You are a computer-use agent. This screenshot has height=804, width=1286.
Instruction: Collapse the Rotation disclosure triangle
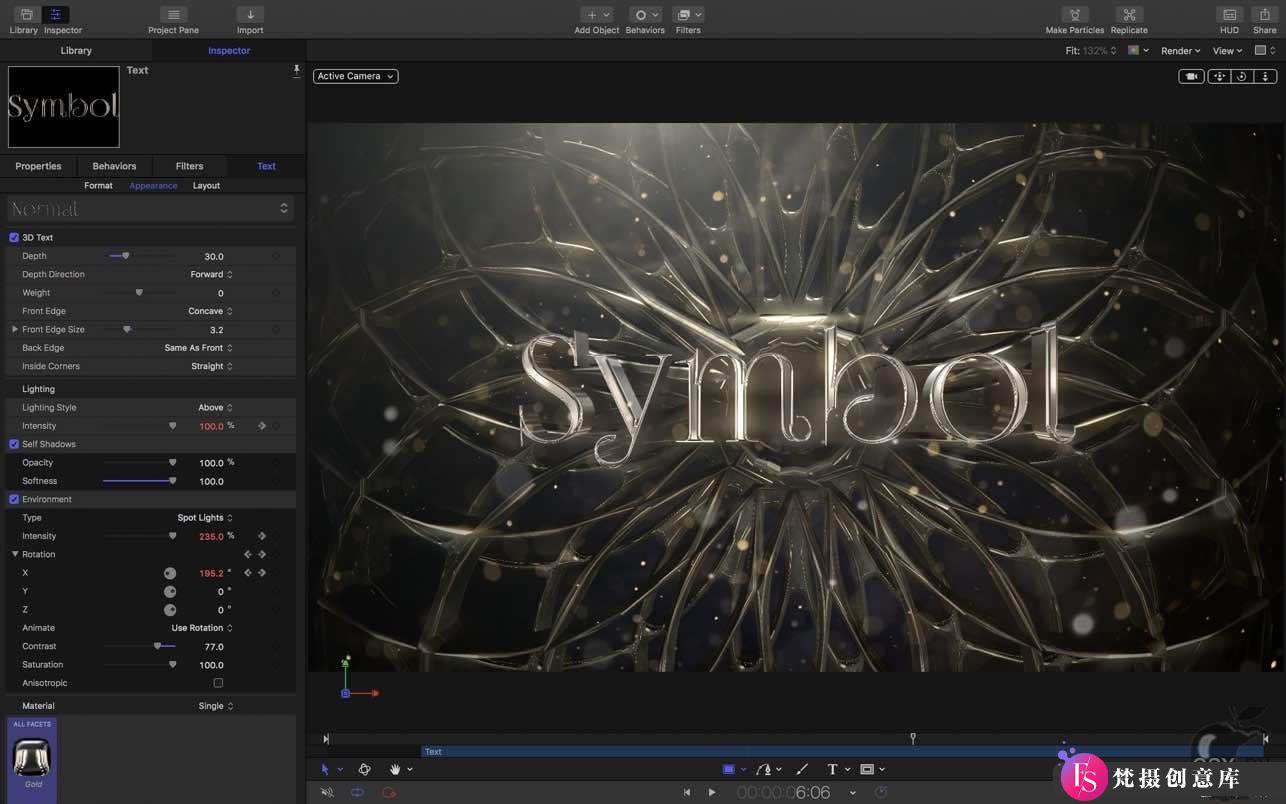(15, 554)
